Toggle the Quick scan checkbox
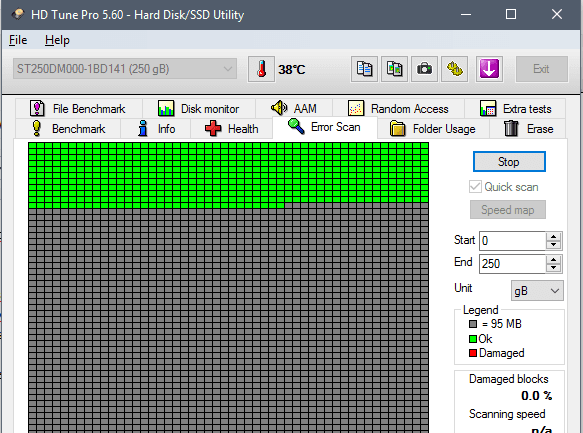Screen dimensions: 583x433 pos(475,187)
